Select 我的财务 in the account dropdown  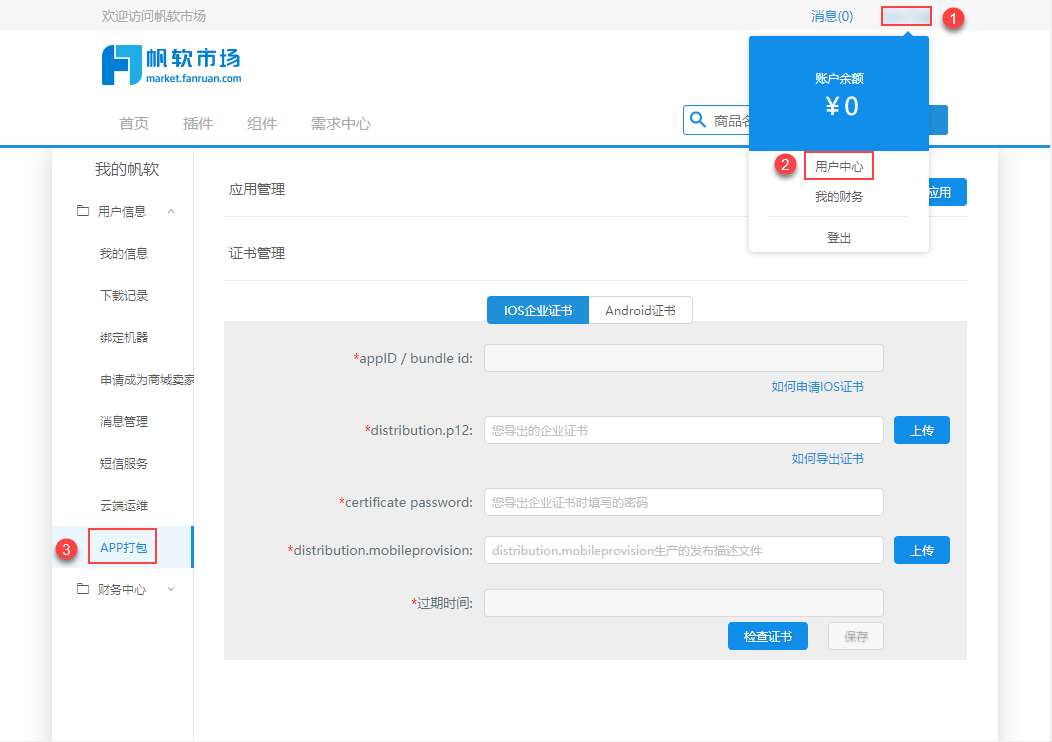pyautogui.click(x=839, y=197)
